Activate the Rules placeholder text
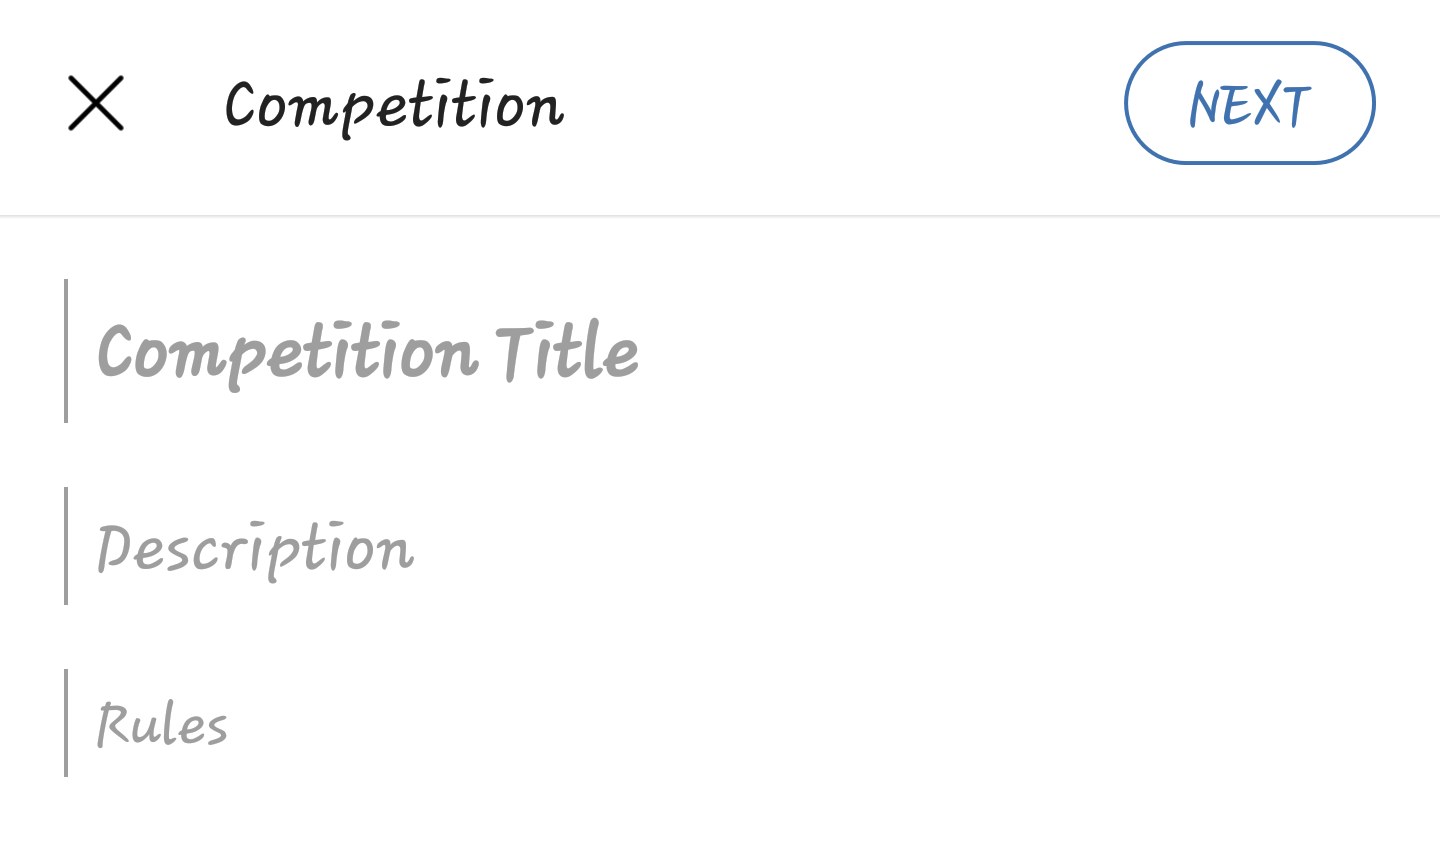 [x=162, y=724]
